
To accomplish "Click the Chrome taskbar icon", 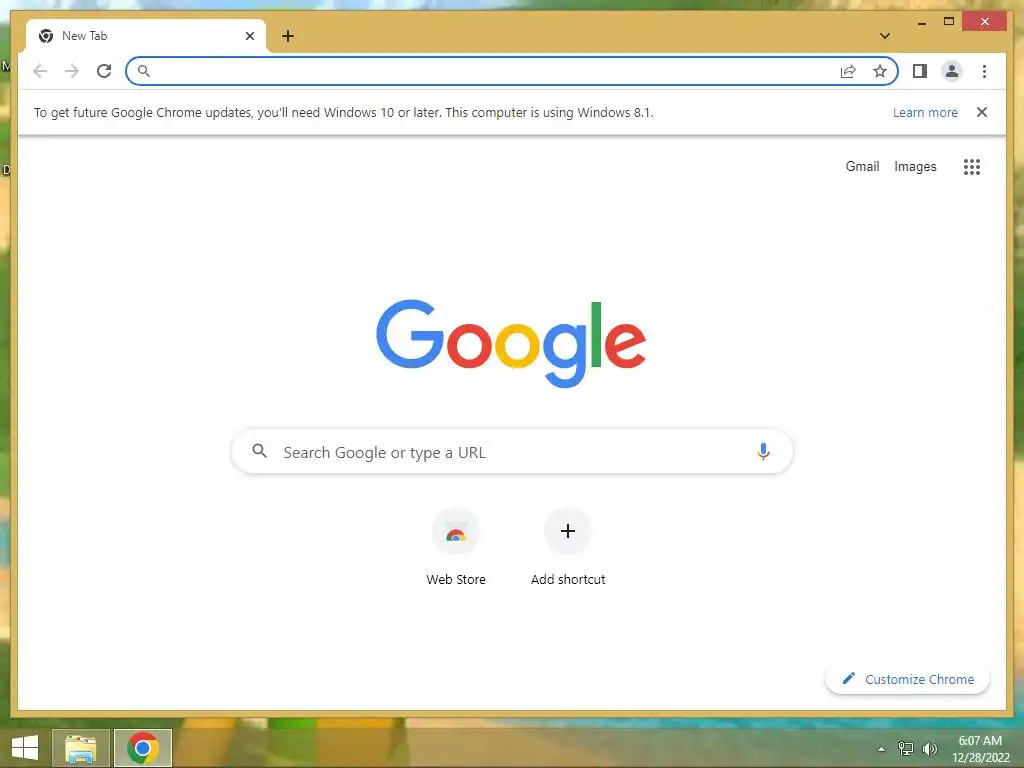I will point(143,748).
